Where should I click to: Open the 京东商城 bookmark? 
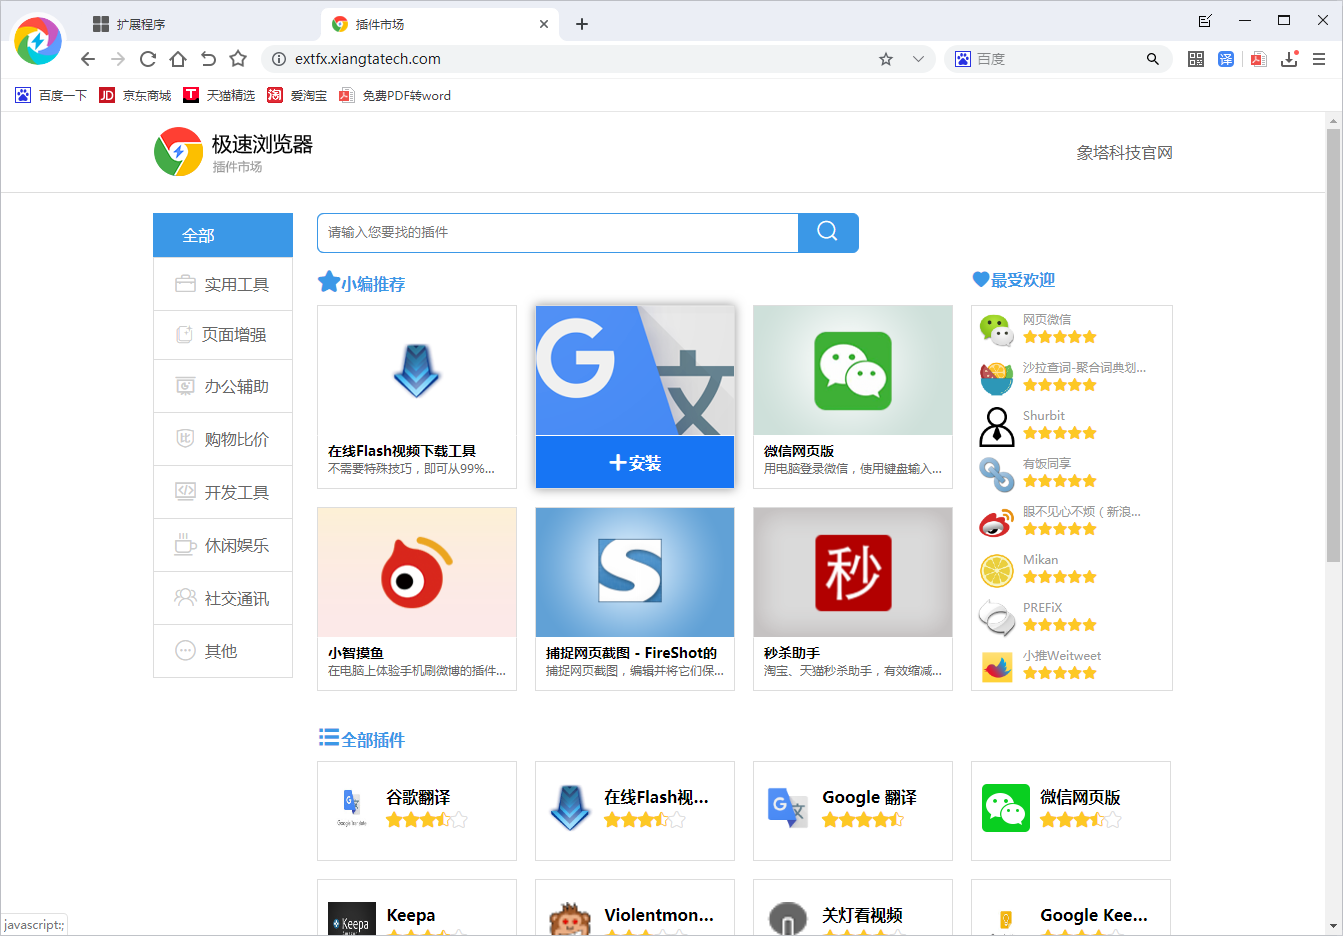[x=135, y=95]
